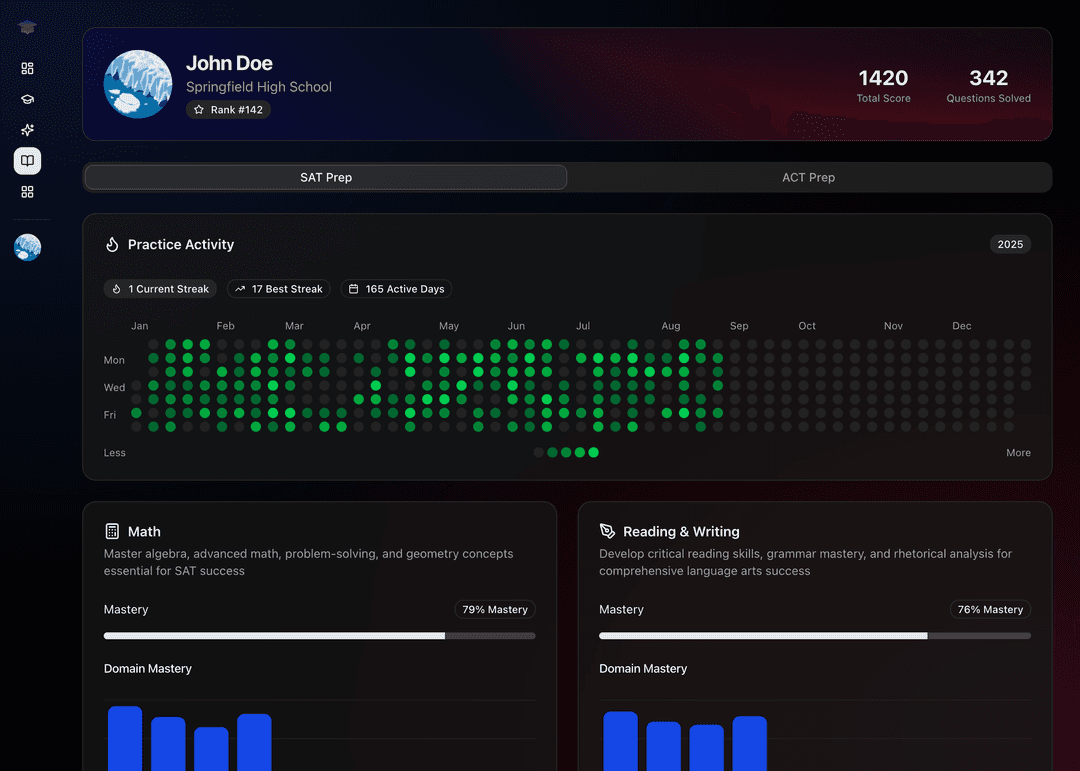Click the Rank #142 badge
This screenshot has height=771, width=1080.
pos(228,110)
